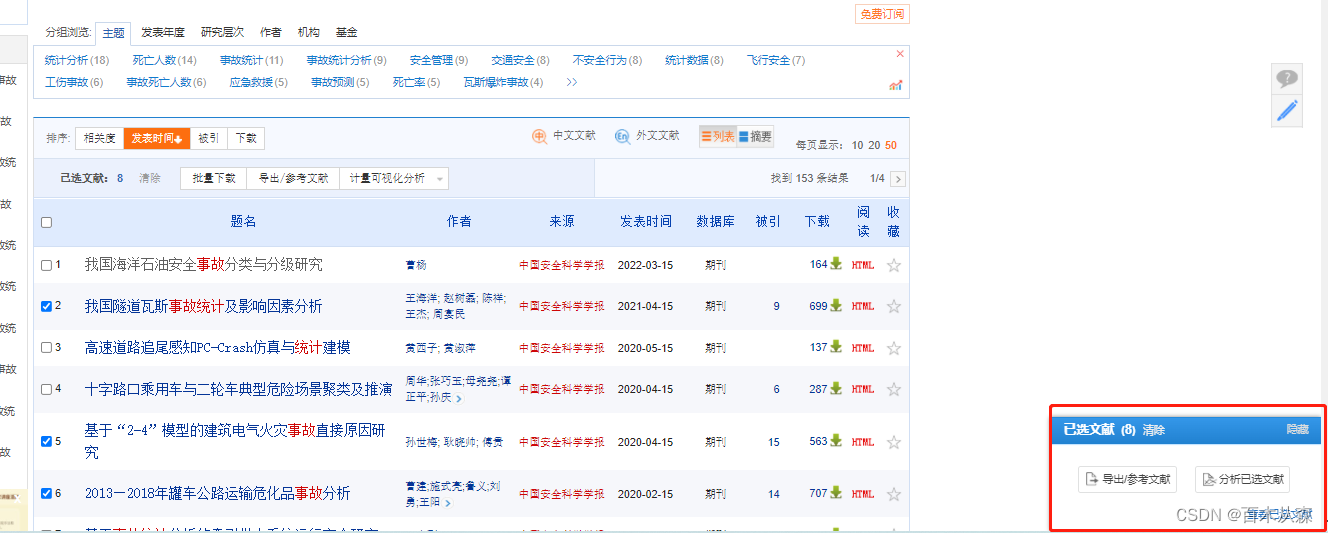Screen dimensions: 1328x533
Task: Toggle 发表时间 sort order
Action: (x=157, y=139)
